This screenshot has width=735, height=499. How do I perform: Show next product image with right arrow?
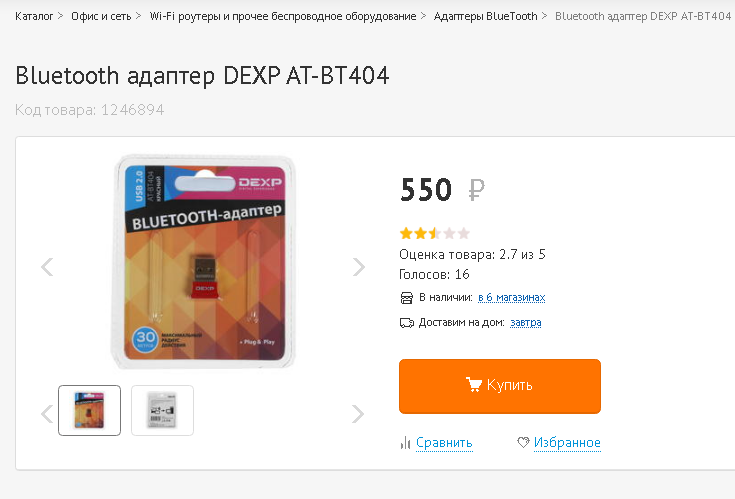coord(359,267)
